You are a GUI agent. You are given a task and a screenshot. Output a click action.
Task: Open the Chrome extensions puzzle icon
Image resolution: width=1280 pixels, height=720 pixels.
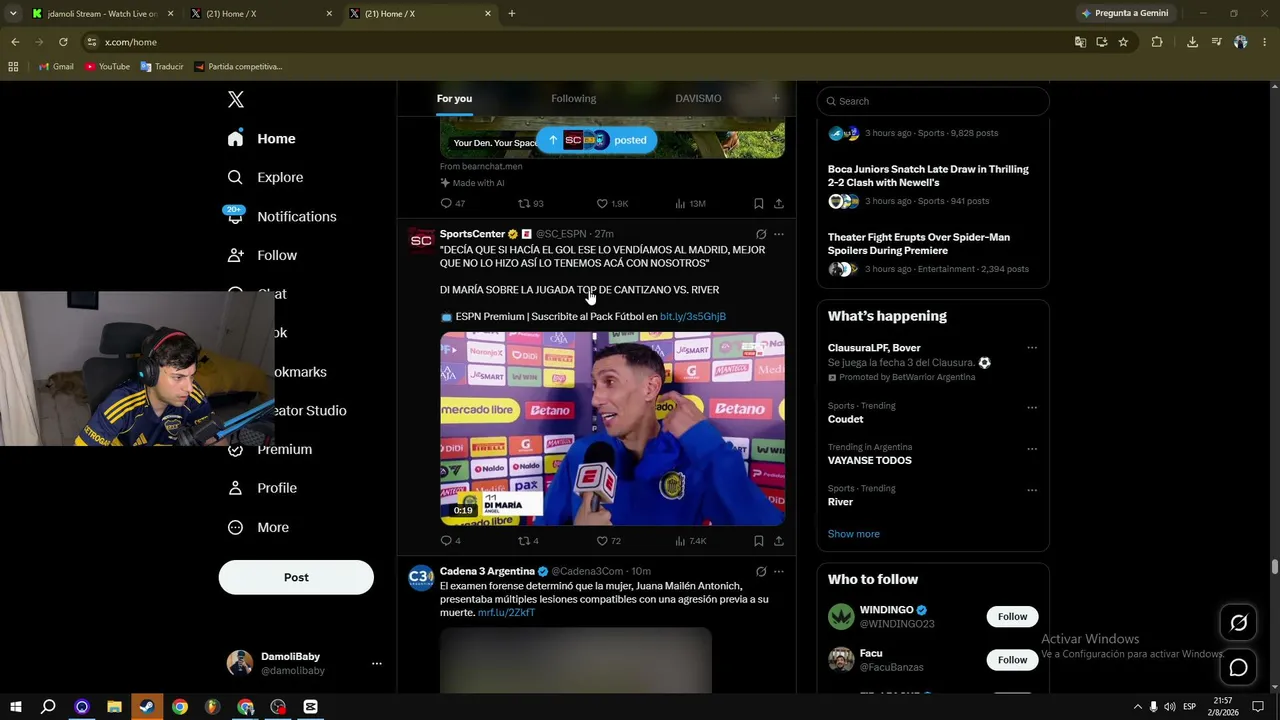1157,42
